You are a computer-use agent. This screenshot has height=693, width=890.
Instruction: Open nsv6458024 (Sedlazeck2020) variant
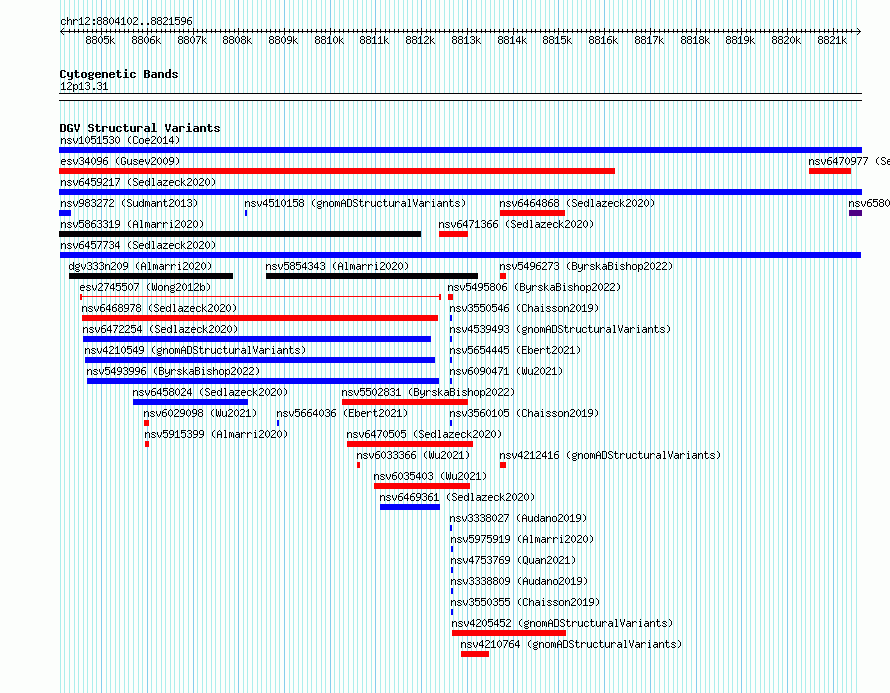coord(211,392)
